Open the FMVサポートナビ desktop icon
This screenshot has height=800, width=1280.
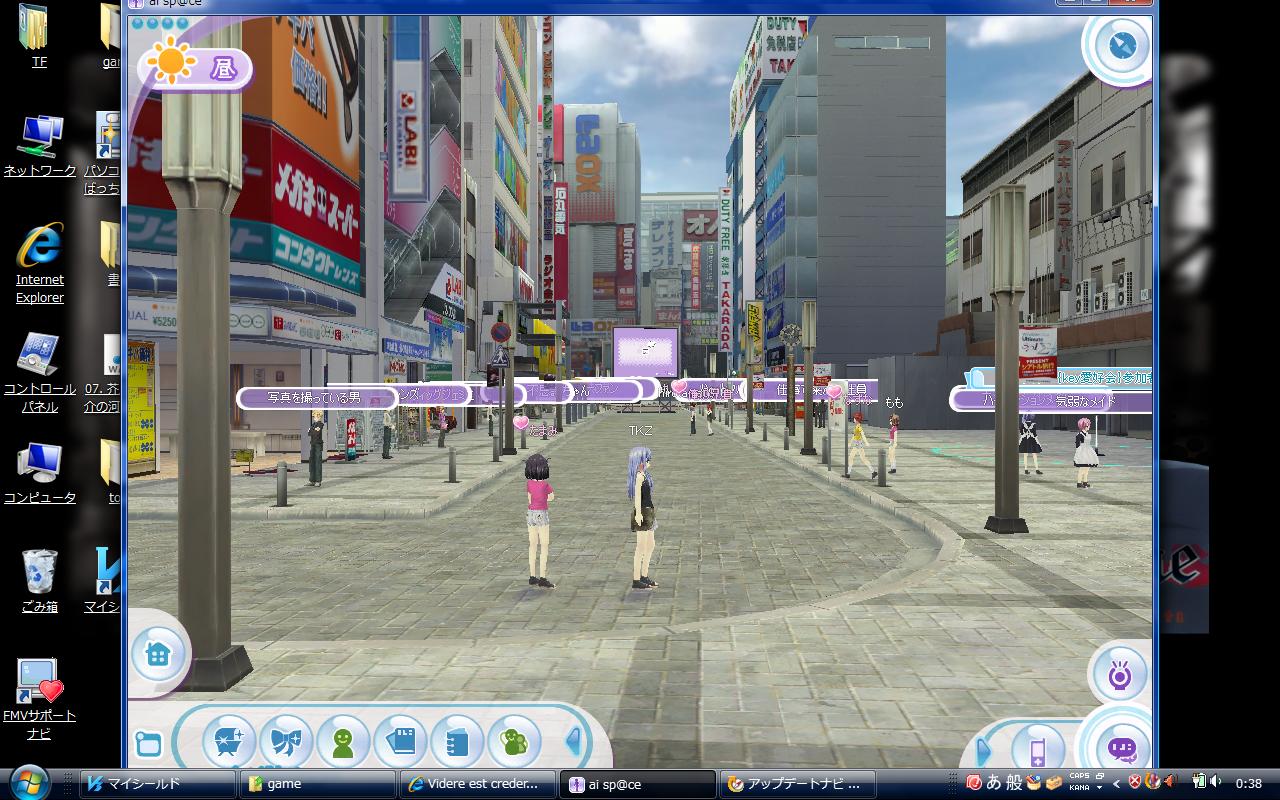coord(40,699)
